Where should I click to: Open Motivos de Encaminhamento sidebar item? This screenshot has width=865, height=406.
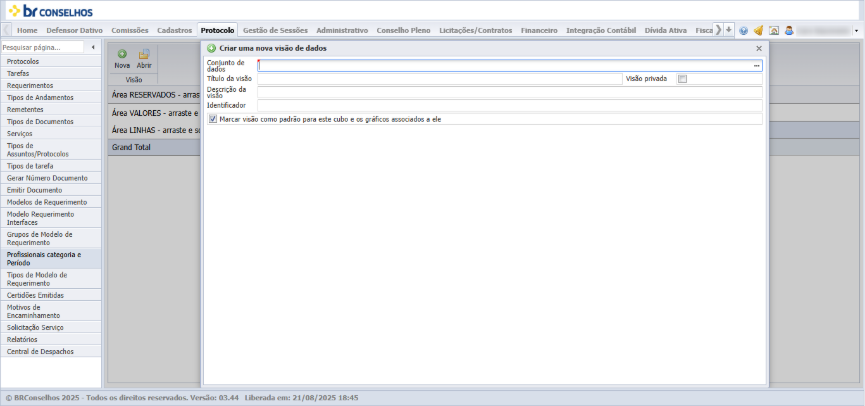click(51, 312)
